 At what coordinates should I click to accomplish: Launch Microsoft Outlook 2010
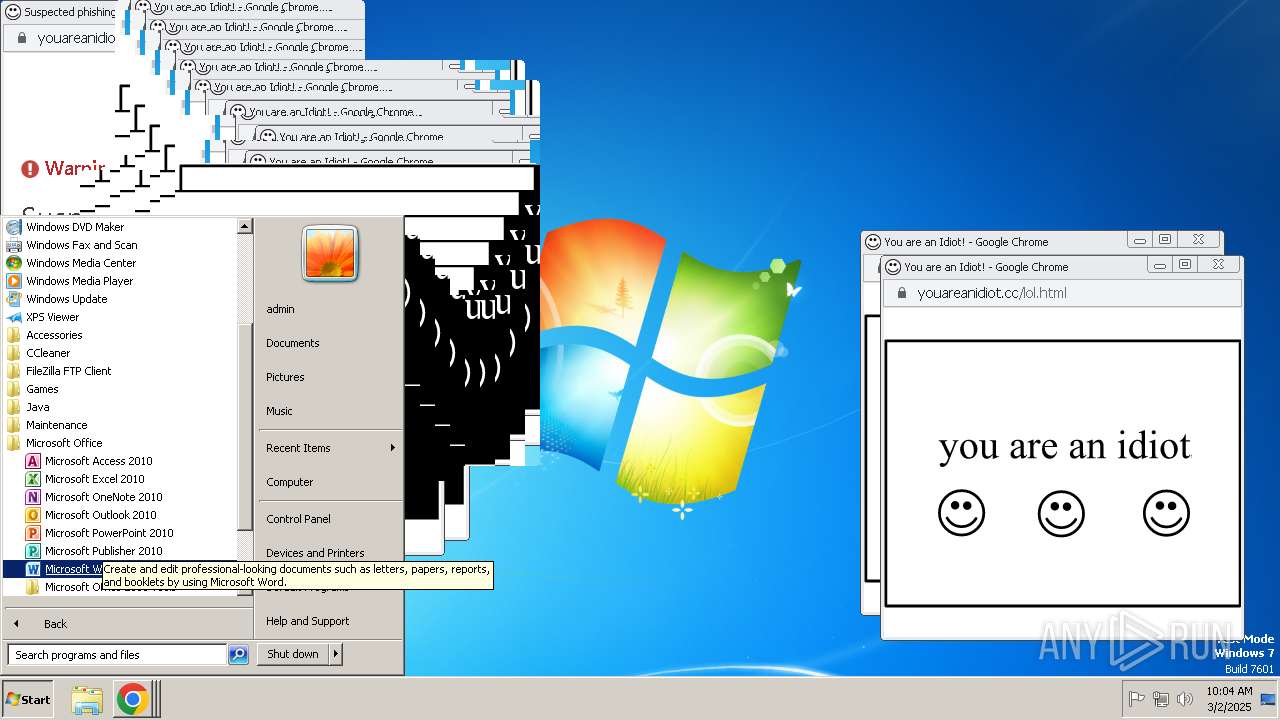pos(100,515)
